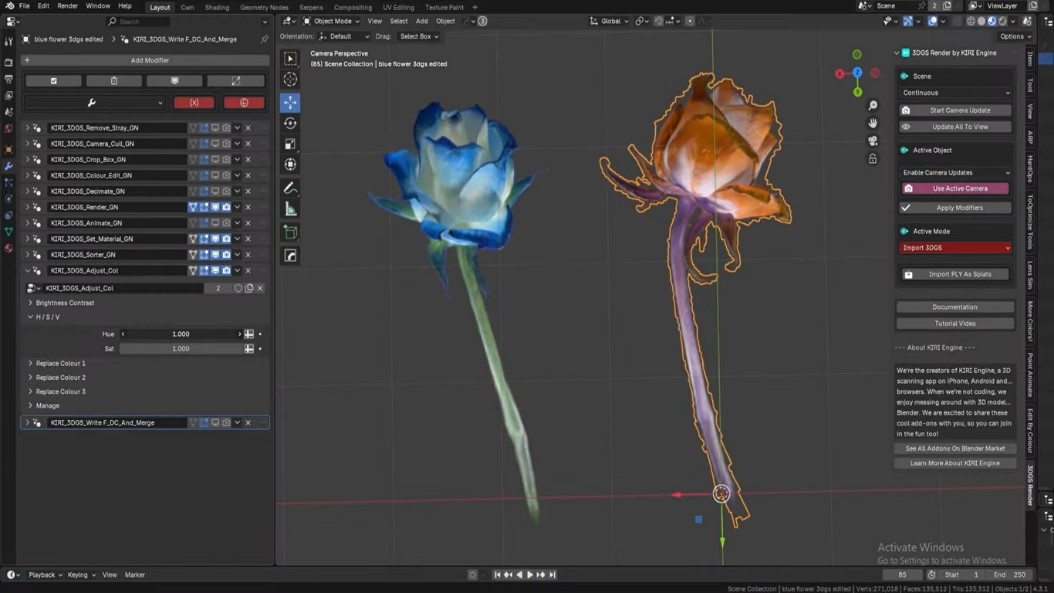This screenshot has height=593, width=1054.
Task: Expand the Replace Colour 1 panel
Action: click(x=60, y=364)
